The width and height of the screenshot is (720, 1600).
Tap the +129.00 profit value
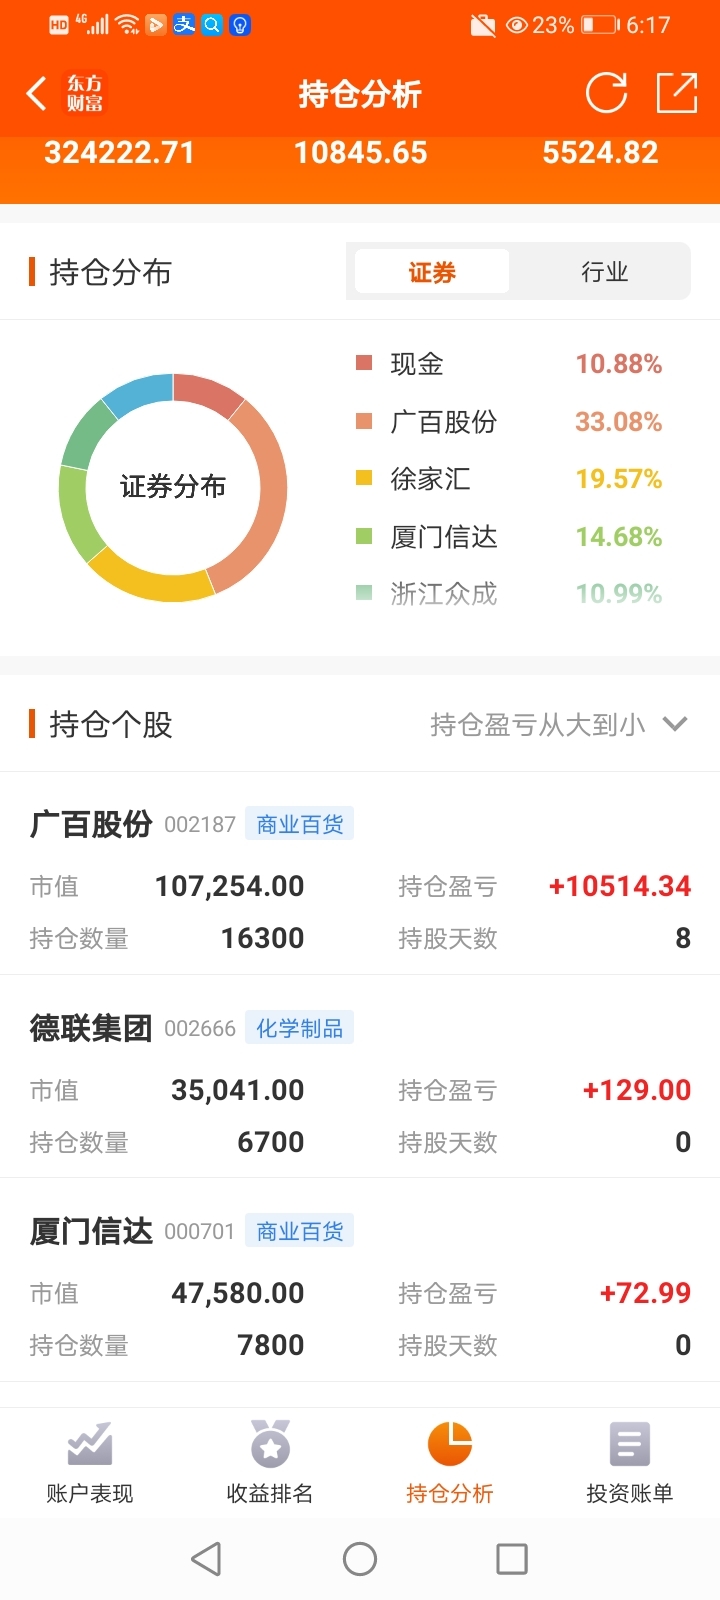pos(637,1090)
